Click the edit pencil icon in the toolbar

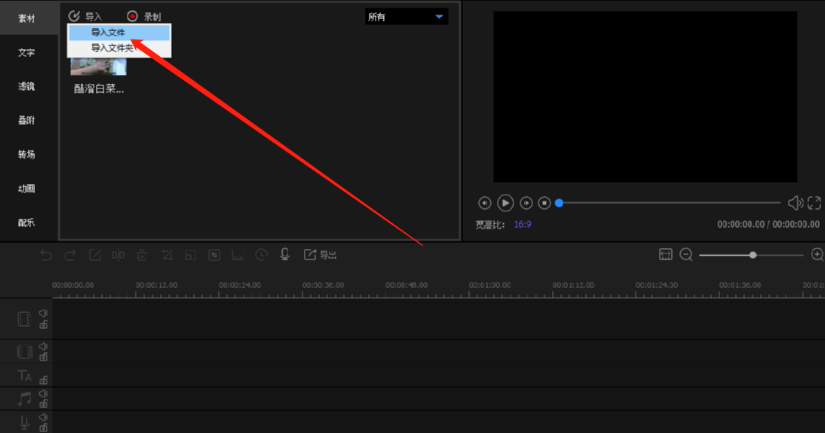[95, 255]
